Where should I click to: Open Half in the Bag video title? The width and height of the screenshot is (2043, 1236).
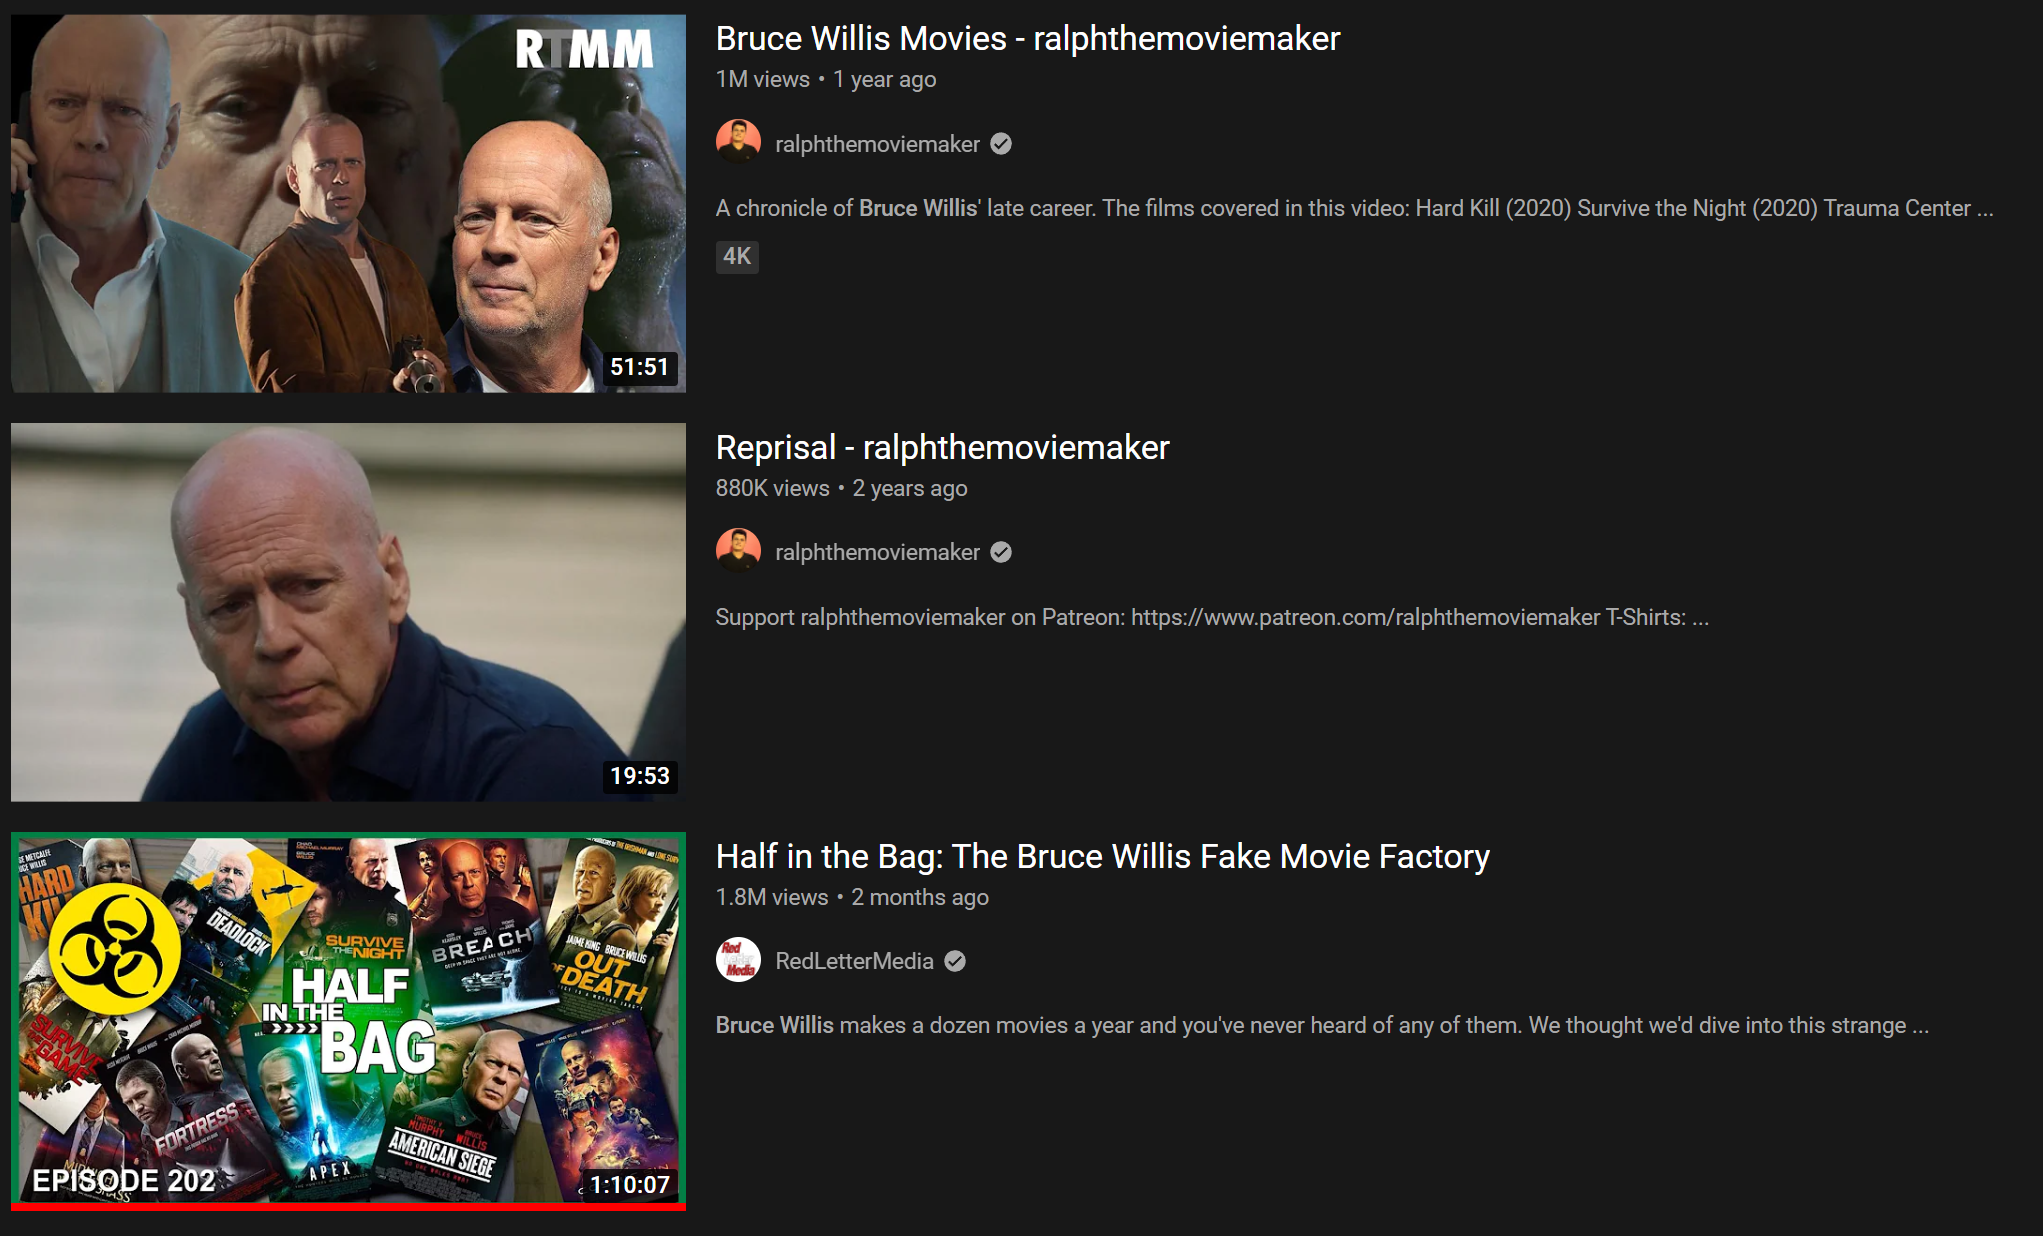1102,856
